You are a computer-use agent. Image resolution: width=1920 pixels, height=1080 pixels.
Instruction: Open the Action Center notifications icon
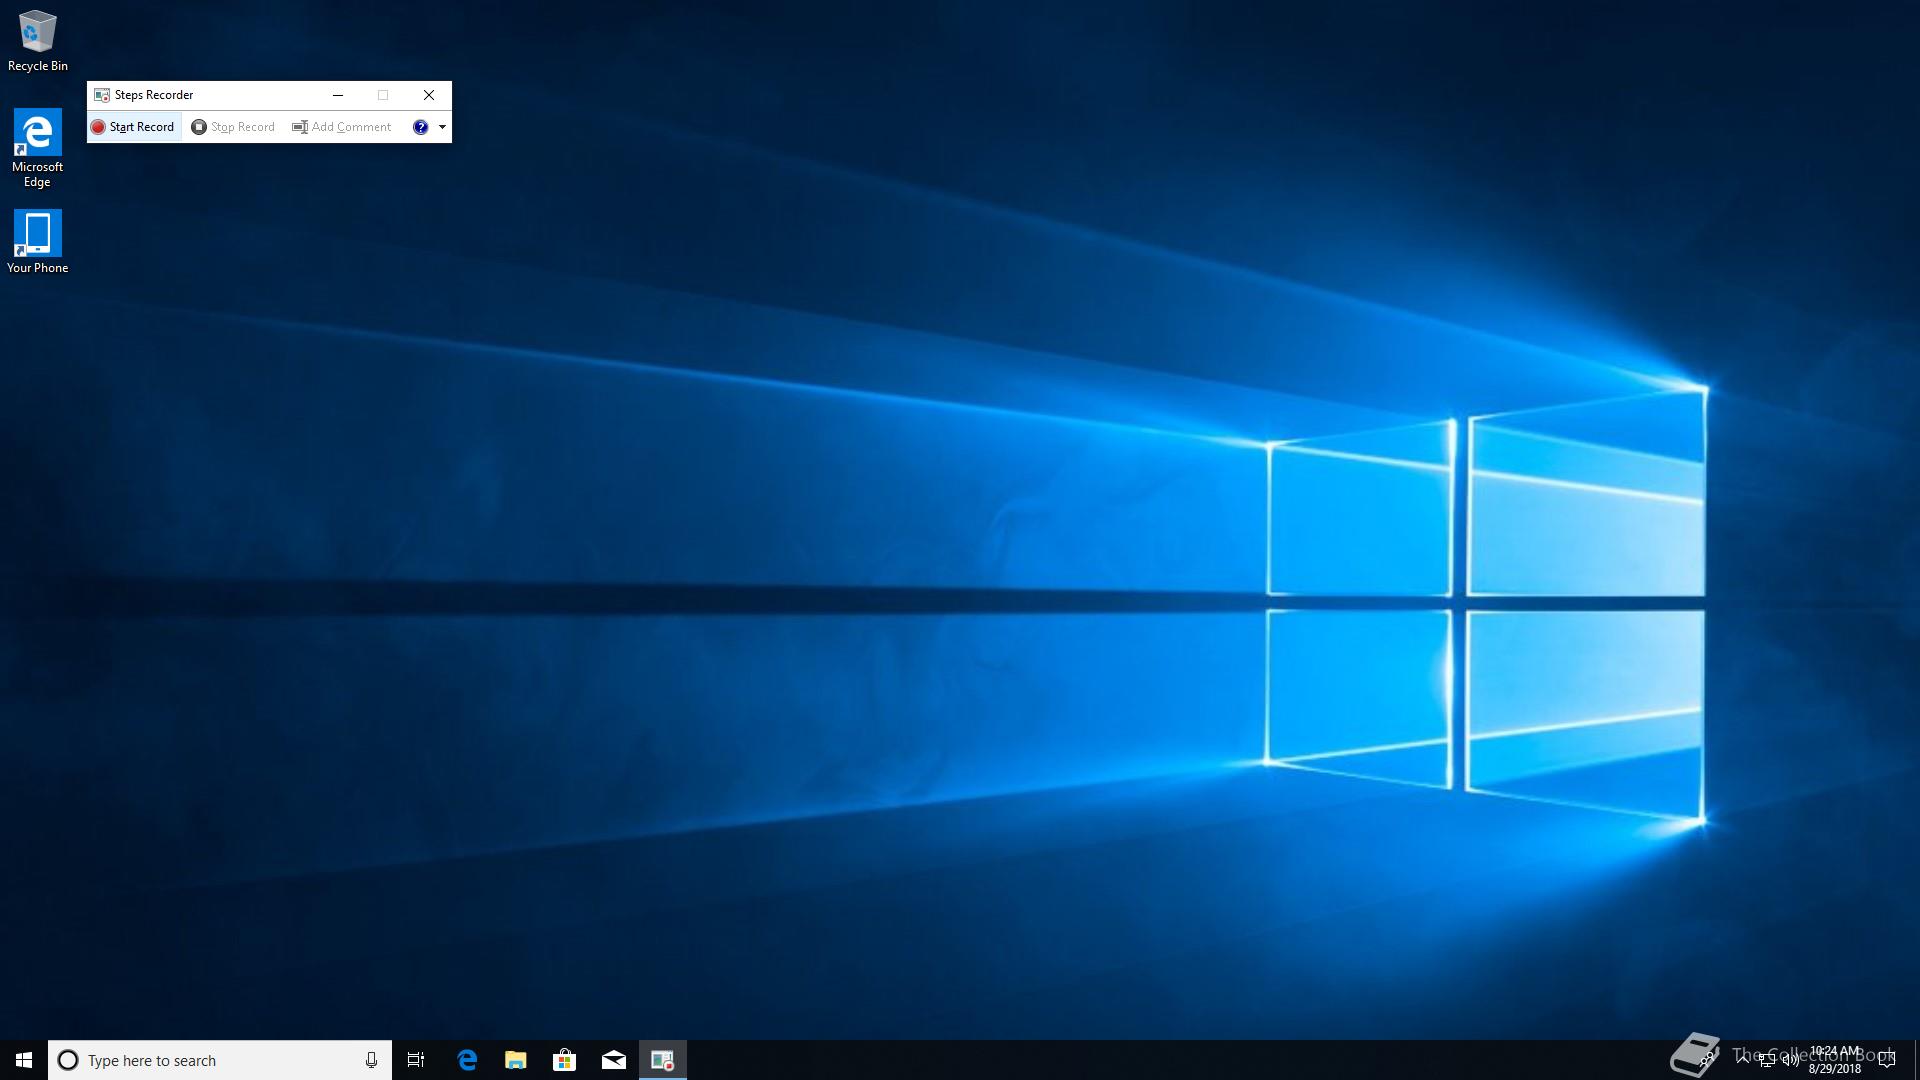tap(1887, 1060)
